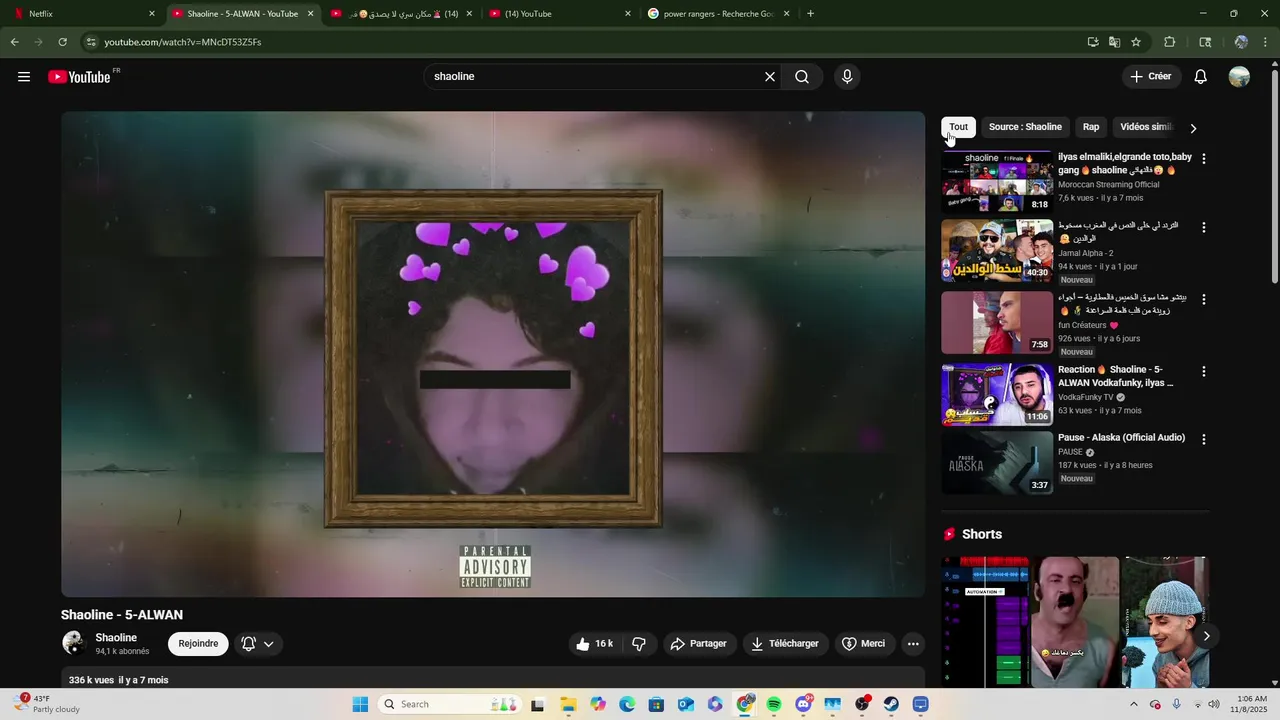Click the Télécharger download button
The image size is (1280, 720).
[x=785, y=644]
